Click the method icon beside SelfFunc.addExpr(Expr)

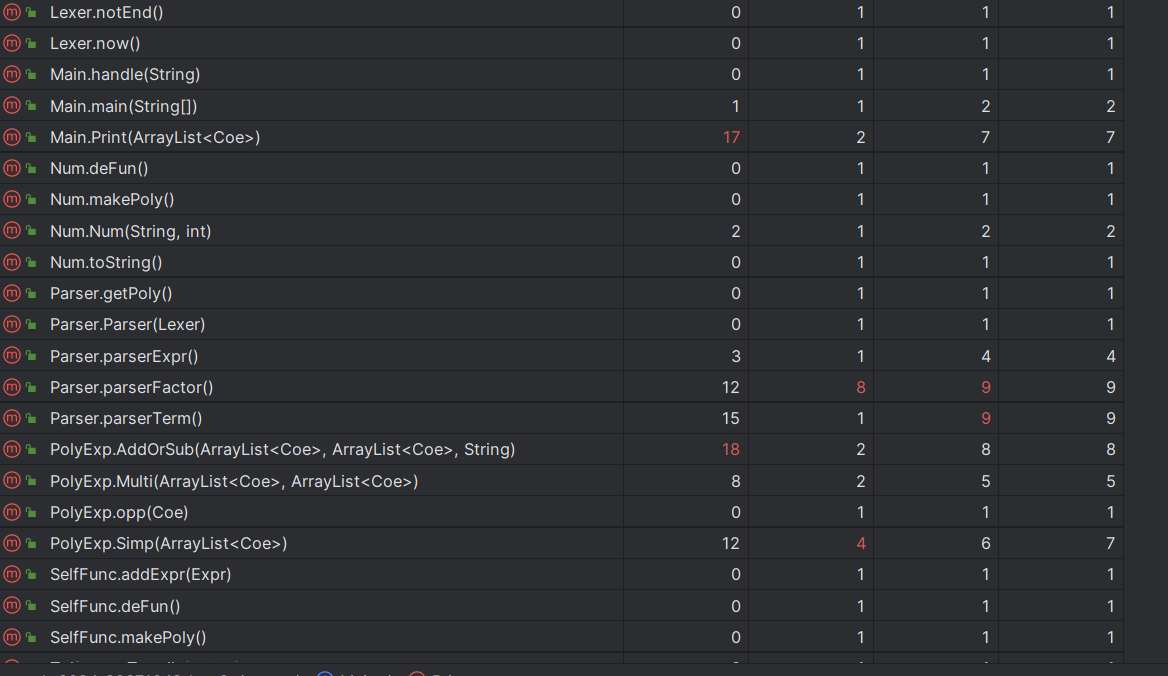point(12,575)
